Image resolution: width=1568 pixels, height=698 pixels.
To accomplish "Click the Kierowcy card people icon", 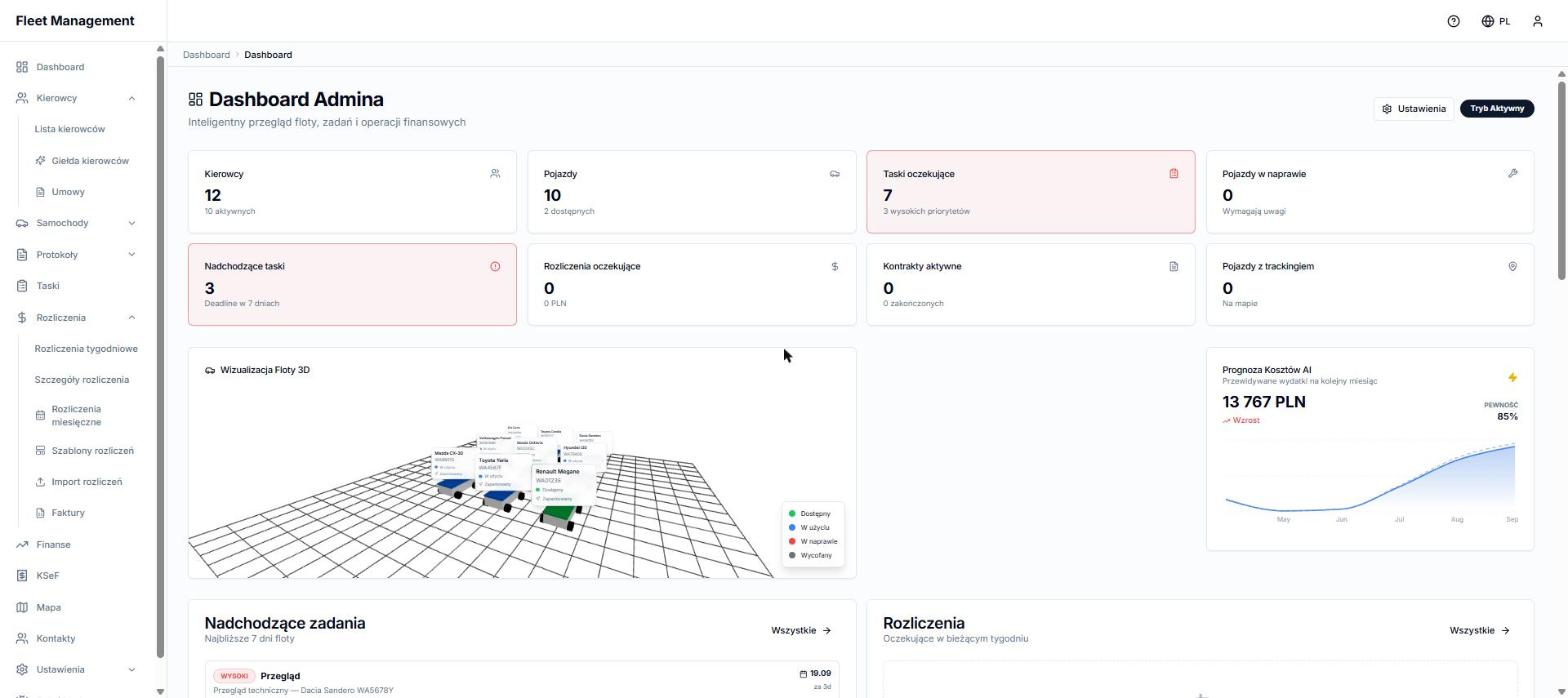I will [495, 174].
